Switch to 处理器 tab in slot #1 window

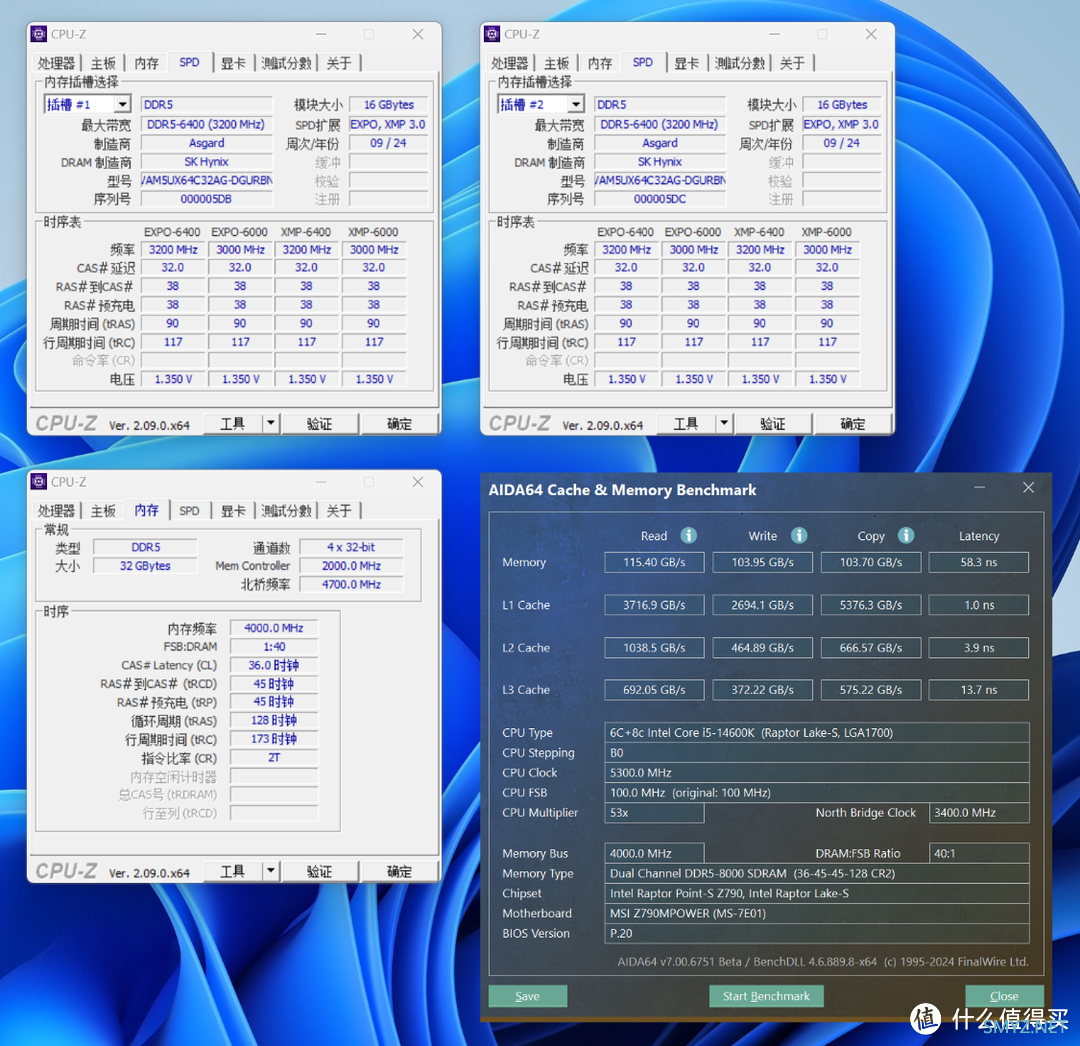tap(56, 63)
